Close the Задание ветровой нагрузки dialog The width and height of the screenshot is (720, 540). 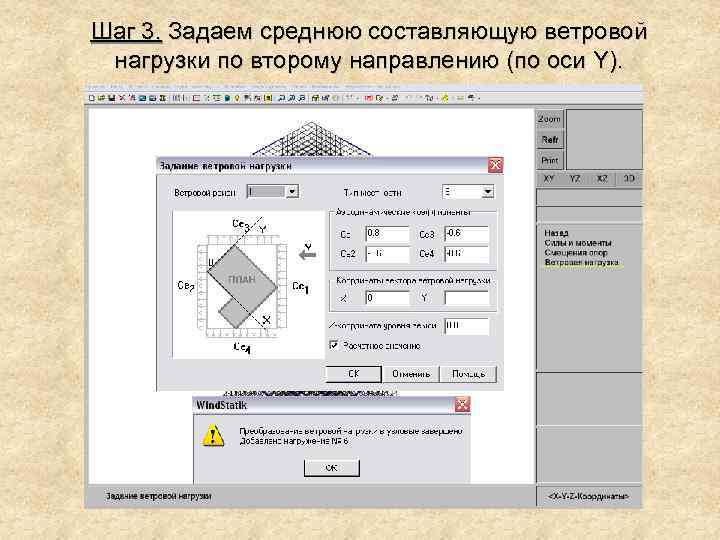point(495,165)
